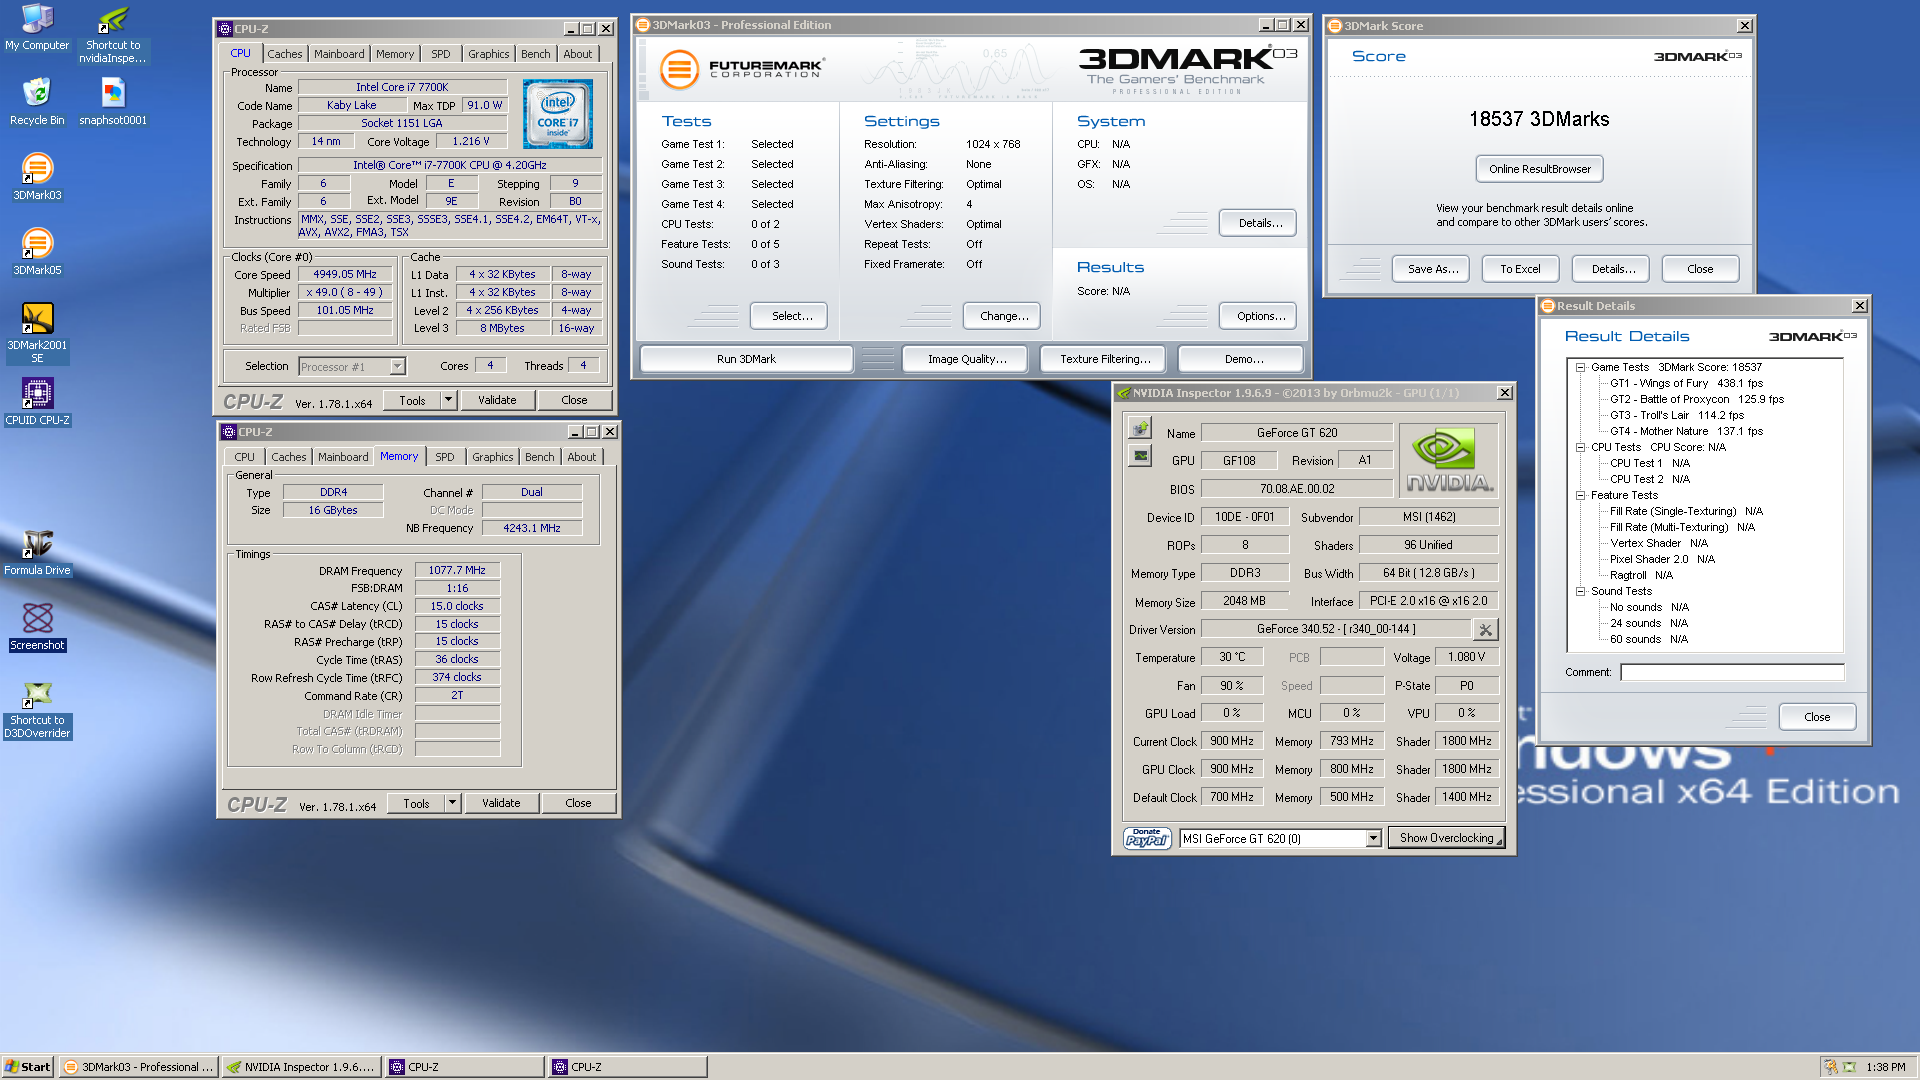
Task: Click Close button in Result Details
Action: pos(1817,717)
